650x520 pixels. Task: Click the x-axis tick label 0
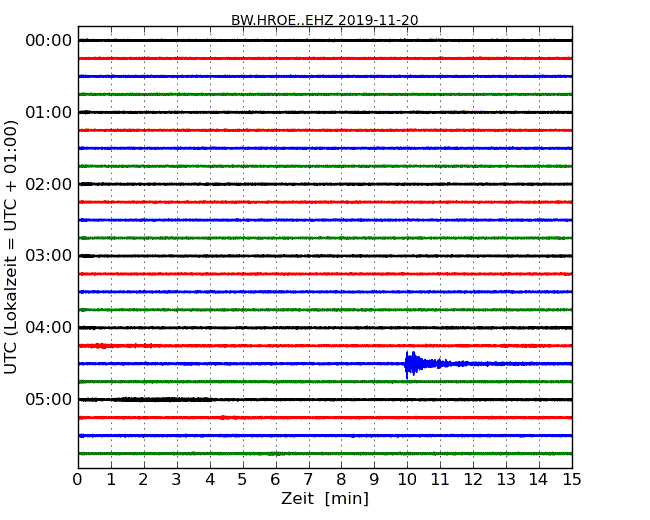coord(78,480)
